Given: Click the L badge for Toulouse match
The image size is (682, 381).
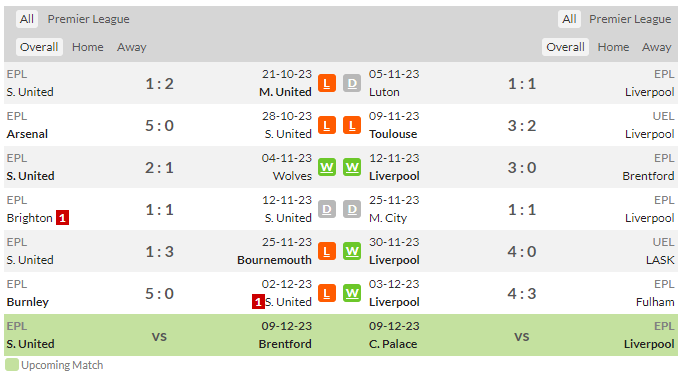Looking at the screenshot, I should click(352, 125).
